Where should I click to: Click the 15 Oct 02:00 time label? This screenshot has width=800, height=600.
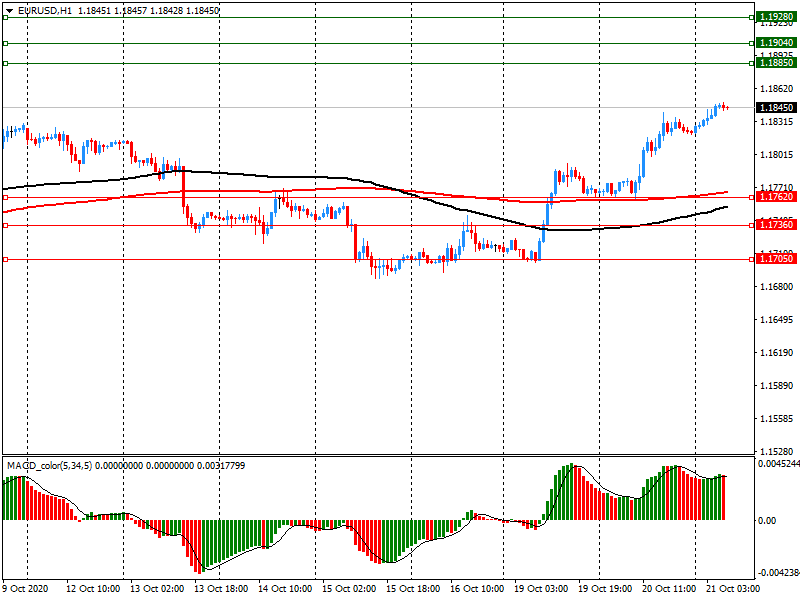[349, 588]
